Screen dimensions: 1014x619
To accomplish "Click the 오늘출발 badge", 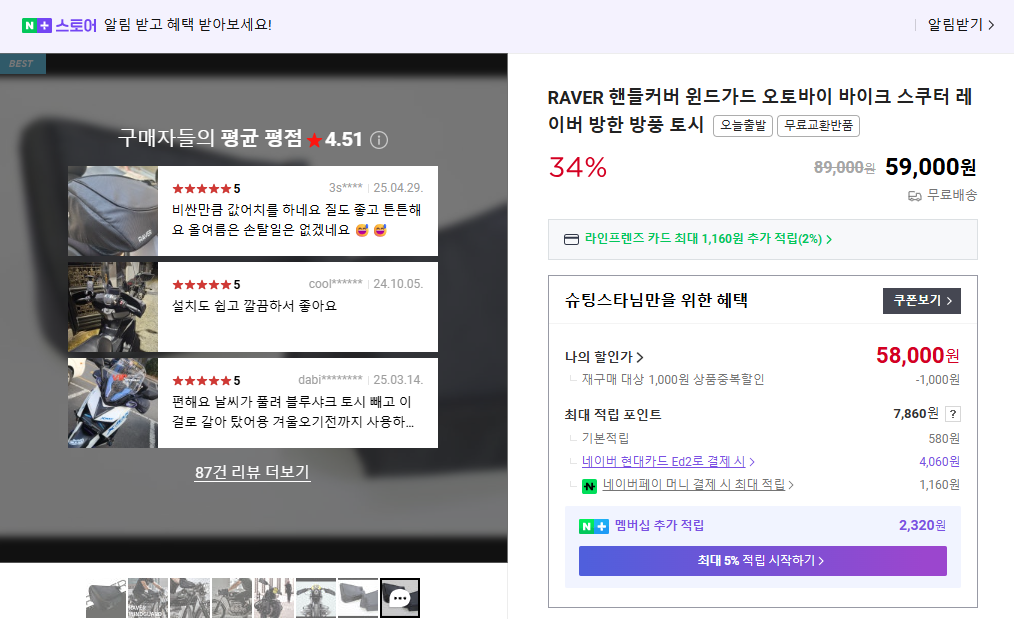I will point(742,125).
